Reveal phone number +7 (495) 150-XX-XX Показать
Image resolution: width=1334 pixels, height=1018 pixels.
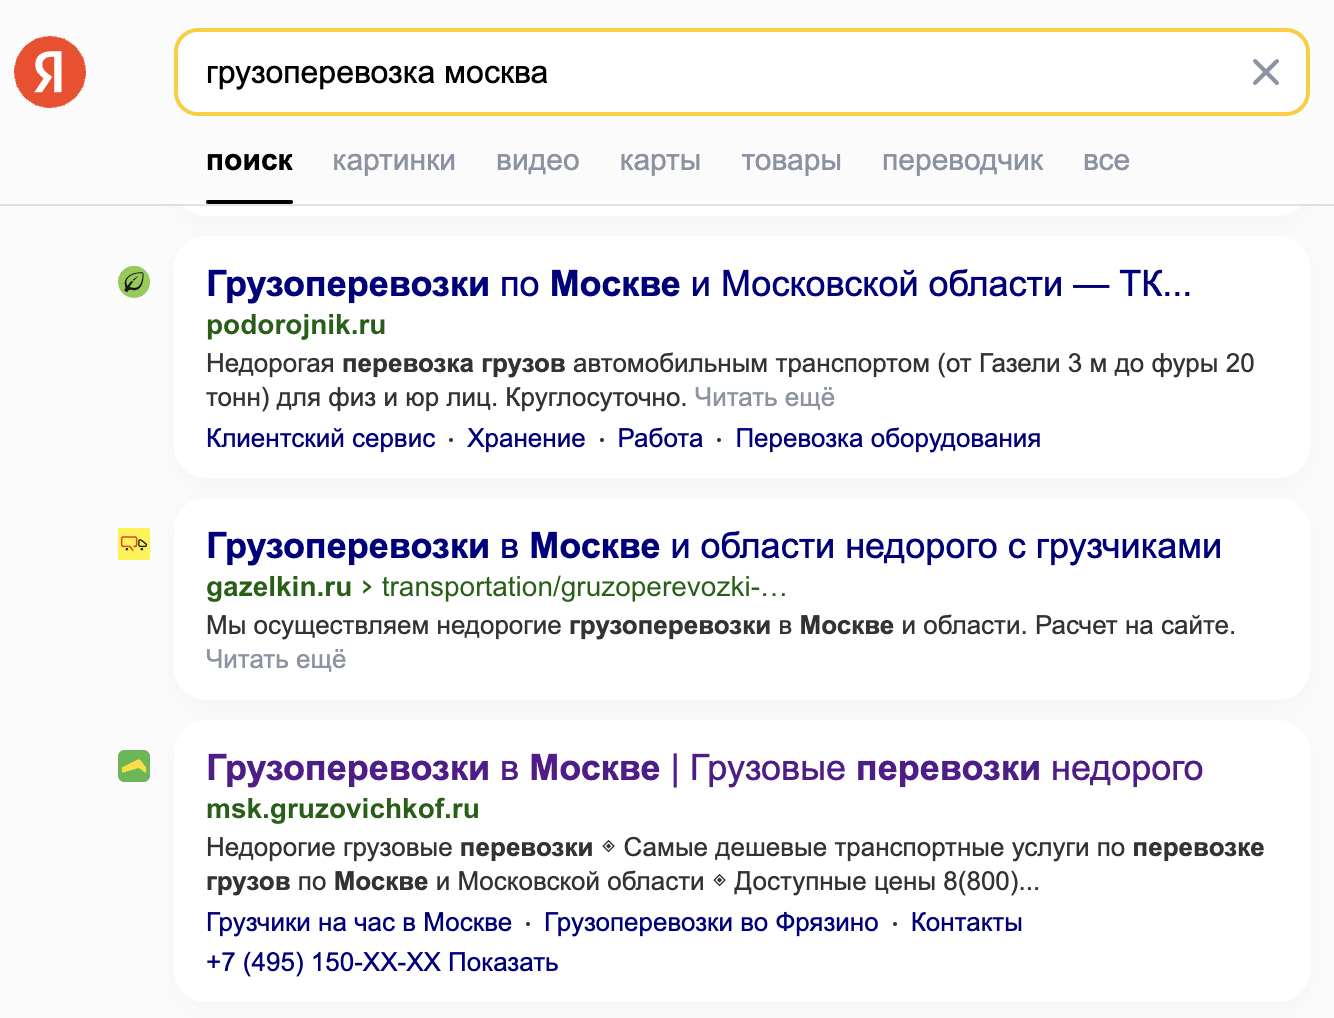click(382, 962)
